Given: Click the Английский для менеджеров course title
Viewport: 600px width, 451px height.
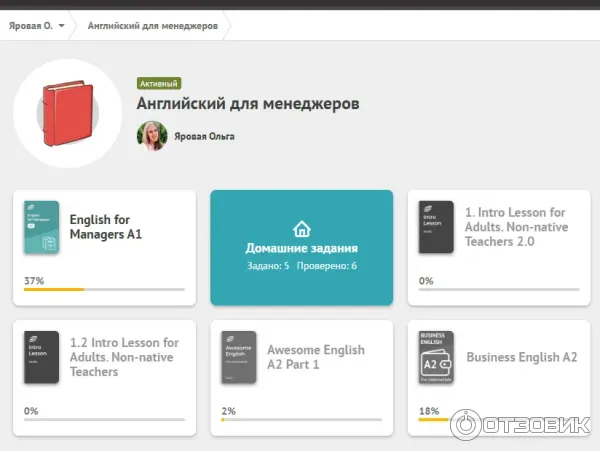Looking at the screenshot, I should [248, 104].
